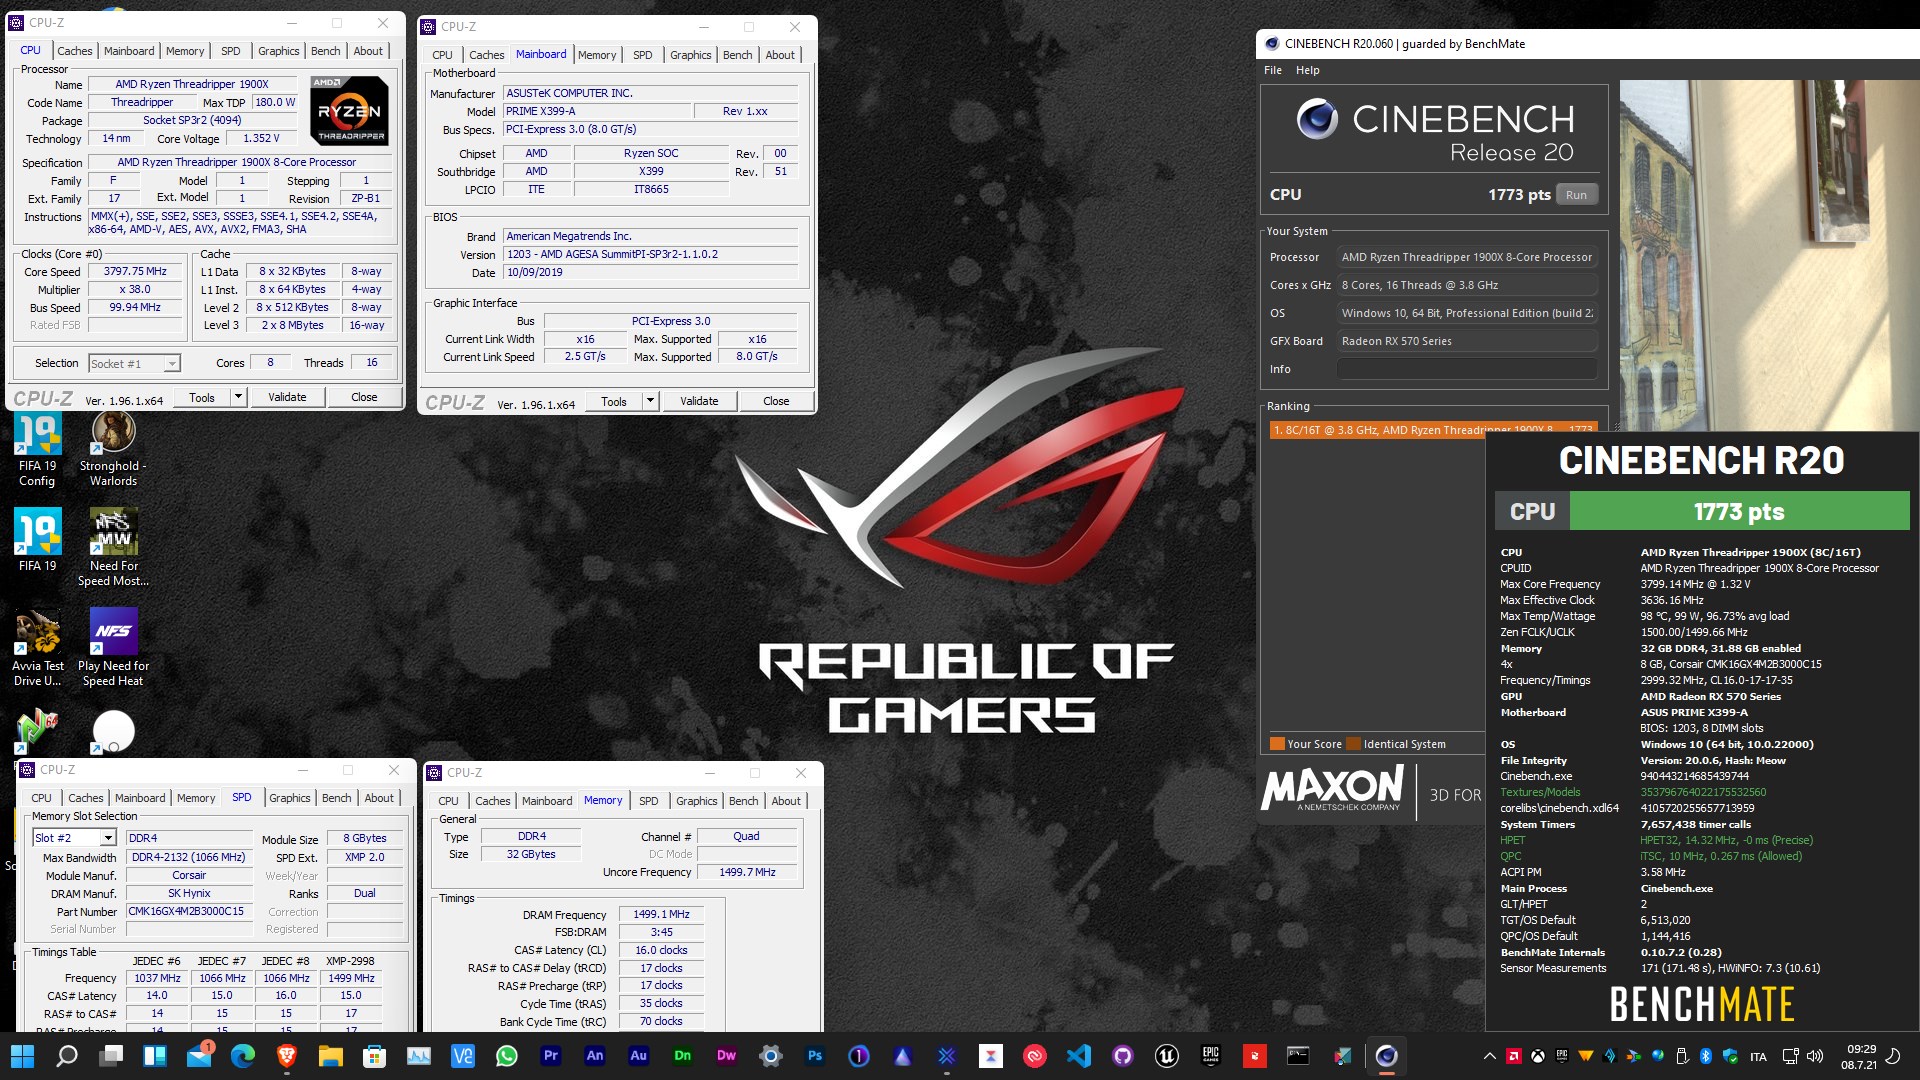Open Graphics tab in CPU-Z Mainboard window
Image resolution: width=1920 pixels, height=1080 pixels.
690,55
